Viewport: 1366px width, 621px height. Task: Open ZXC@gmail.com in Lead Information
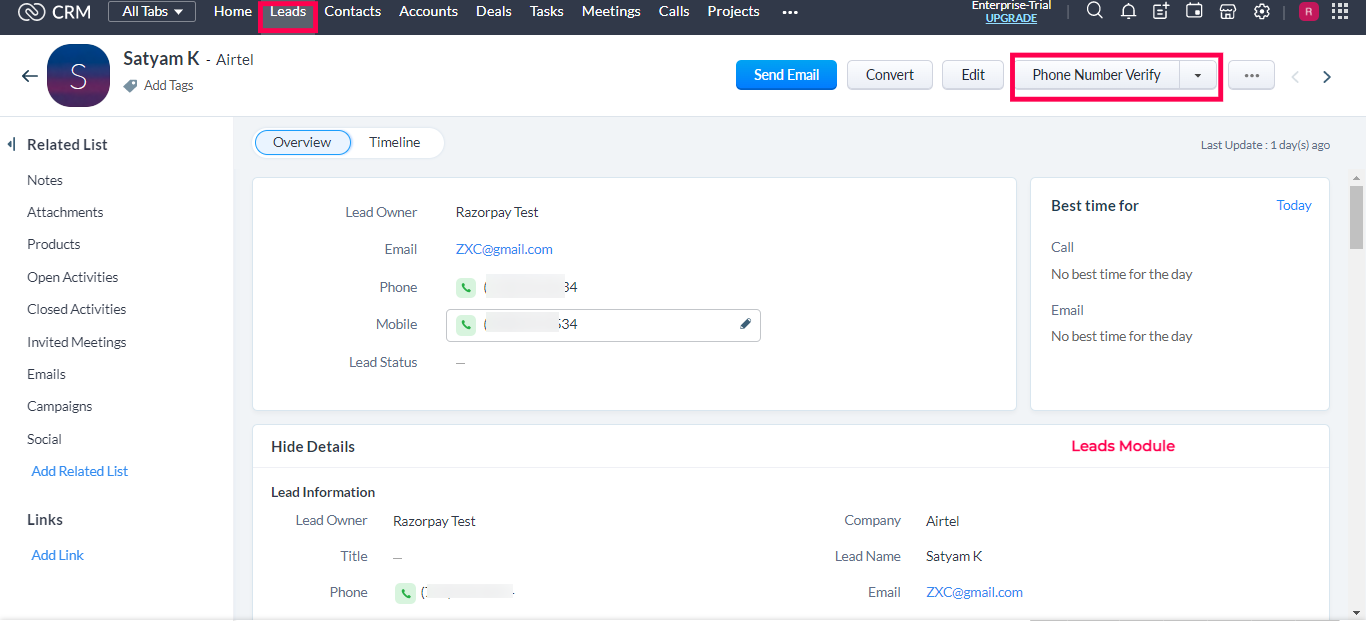tap(974, 592)
